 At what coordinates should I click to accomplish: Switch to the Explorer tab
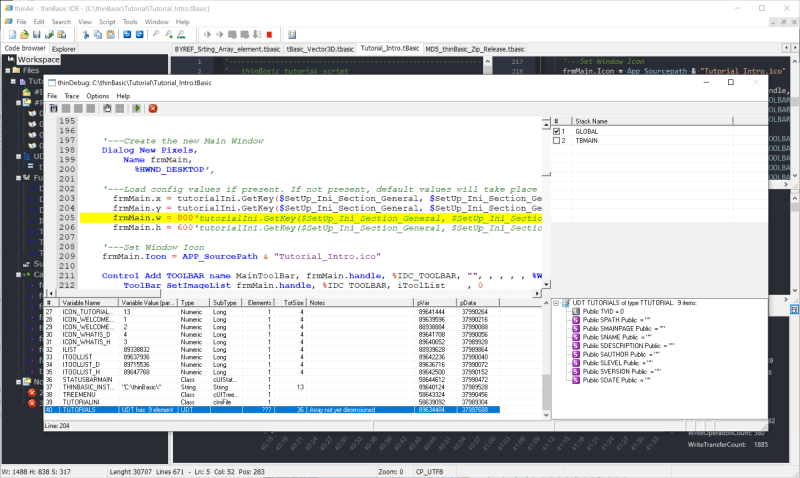64,49
